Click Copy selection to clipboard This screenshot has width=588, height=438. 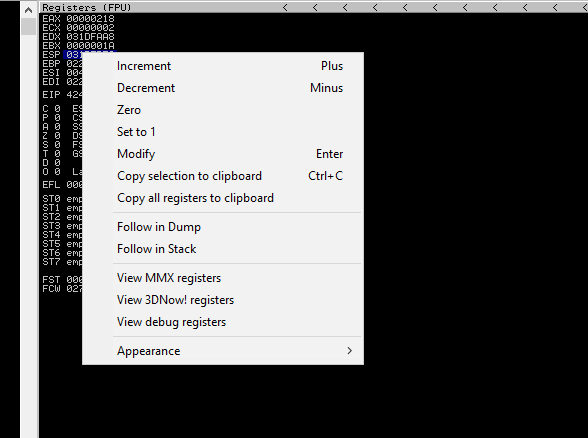point(223,176)
